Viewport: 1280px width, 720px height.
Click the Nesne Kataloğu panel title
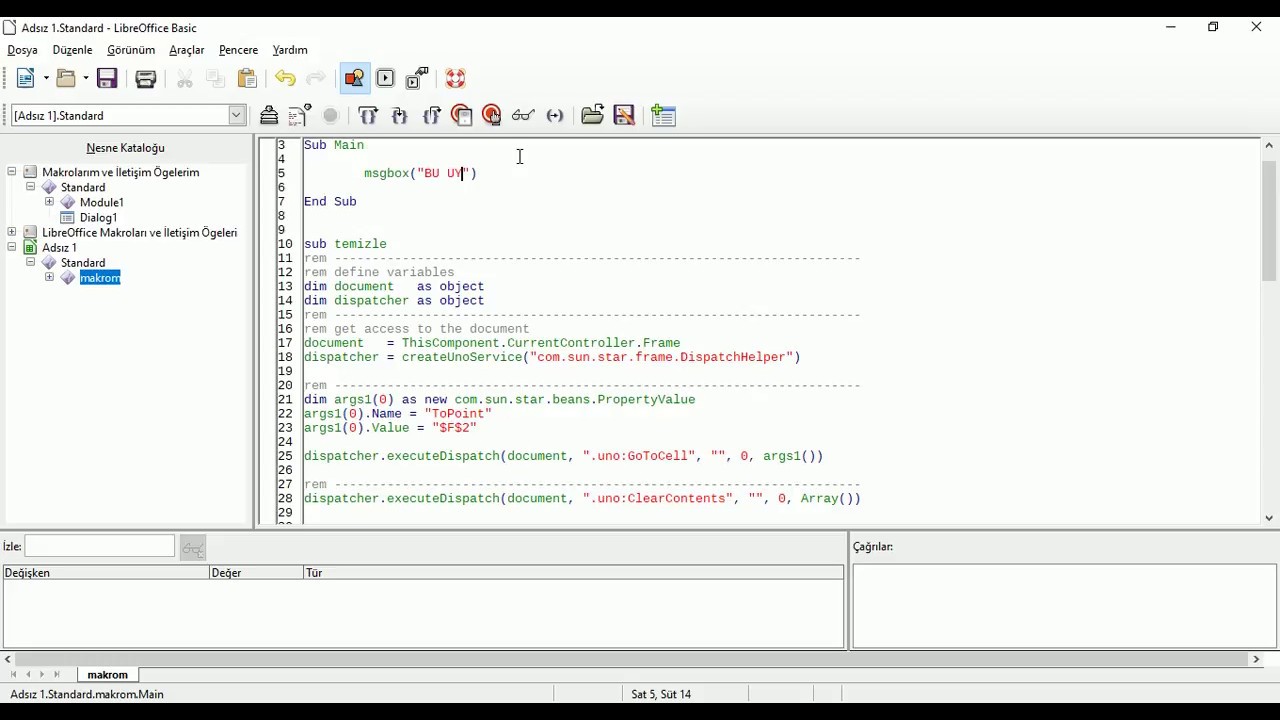125,148
